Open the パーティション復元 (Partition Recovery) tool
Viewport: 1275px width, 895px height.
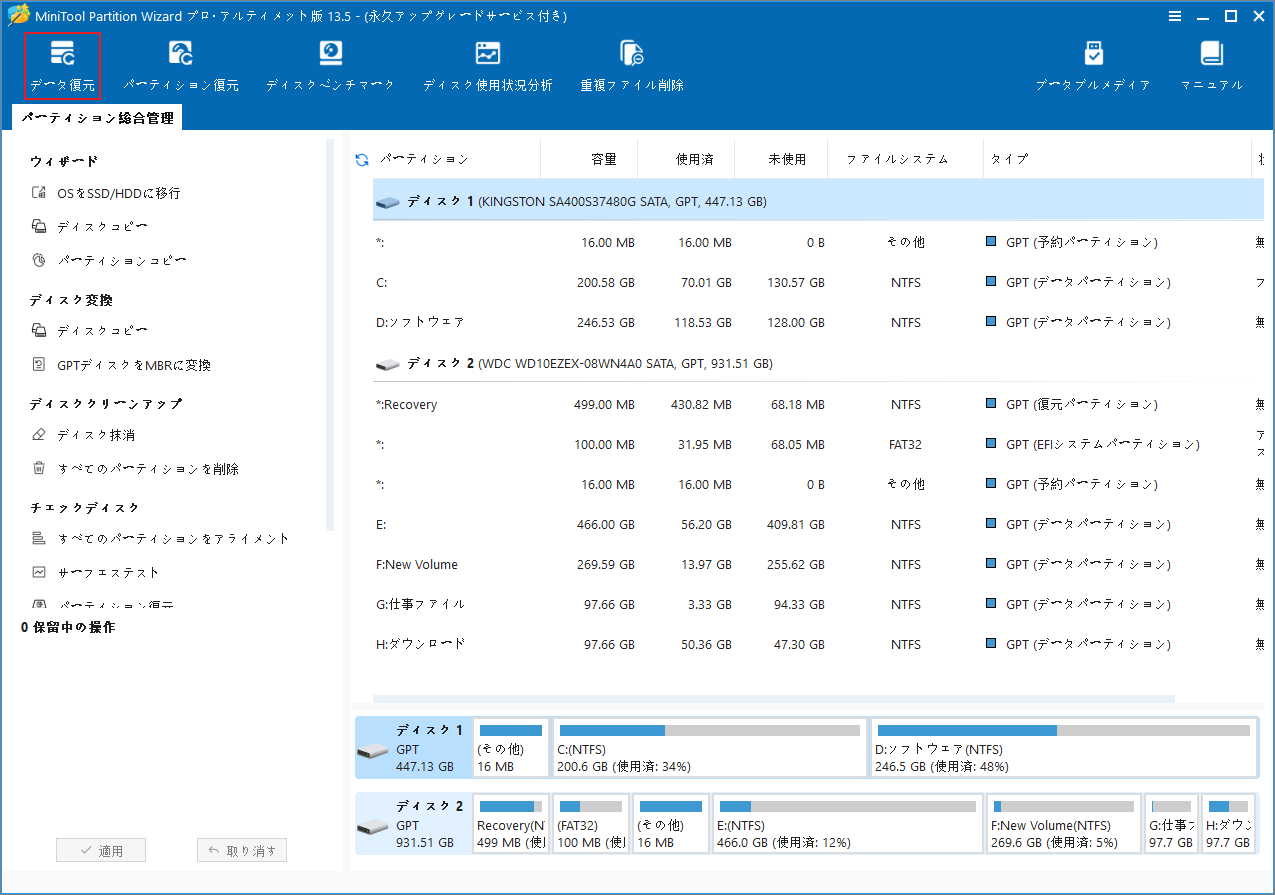180,64
